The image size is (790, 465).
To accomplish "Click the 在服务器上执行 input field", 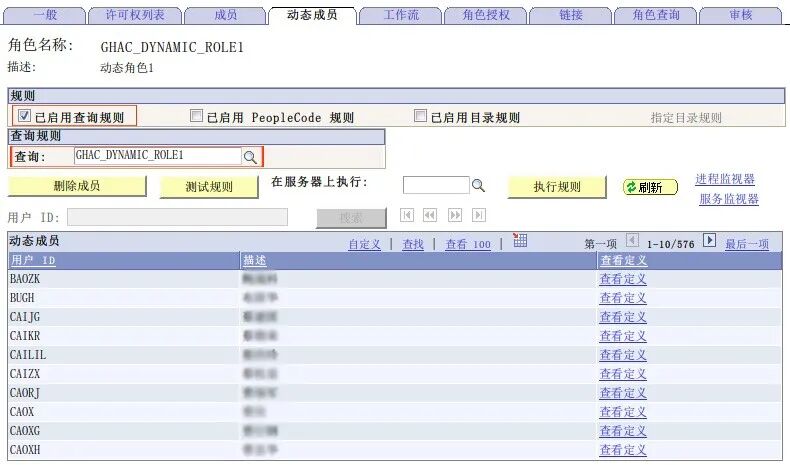I will (x=436, y=185).
